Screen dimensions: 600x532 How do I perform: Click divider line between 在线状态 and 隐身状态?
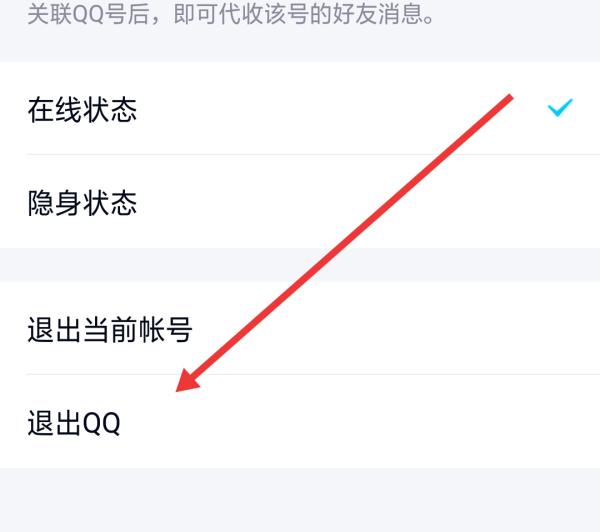pyautogui.click(x=300, y=155)
